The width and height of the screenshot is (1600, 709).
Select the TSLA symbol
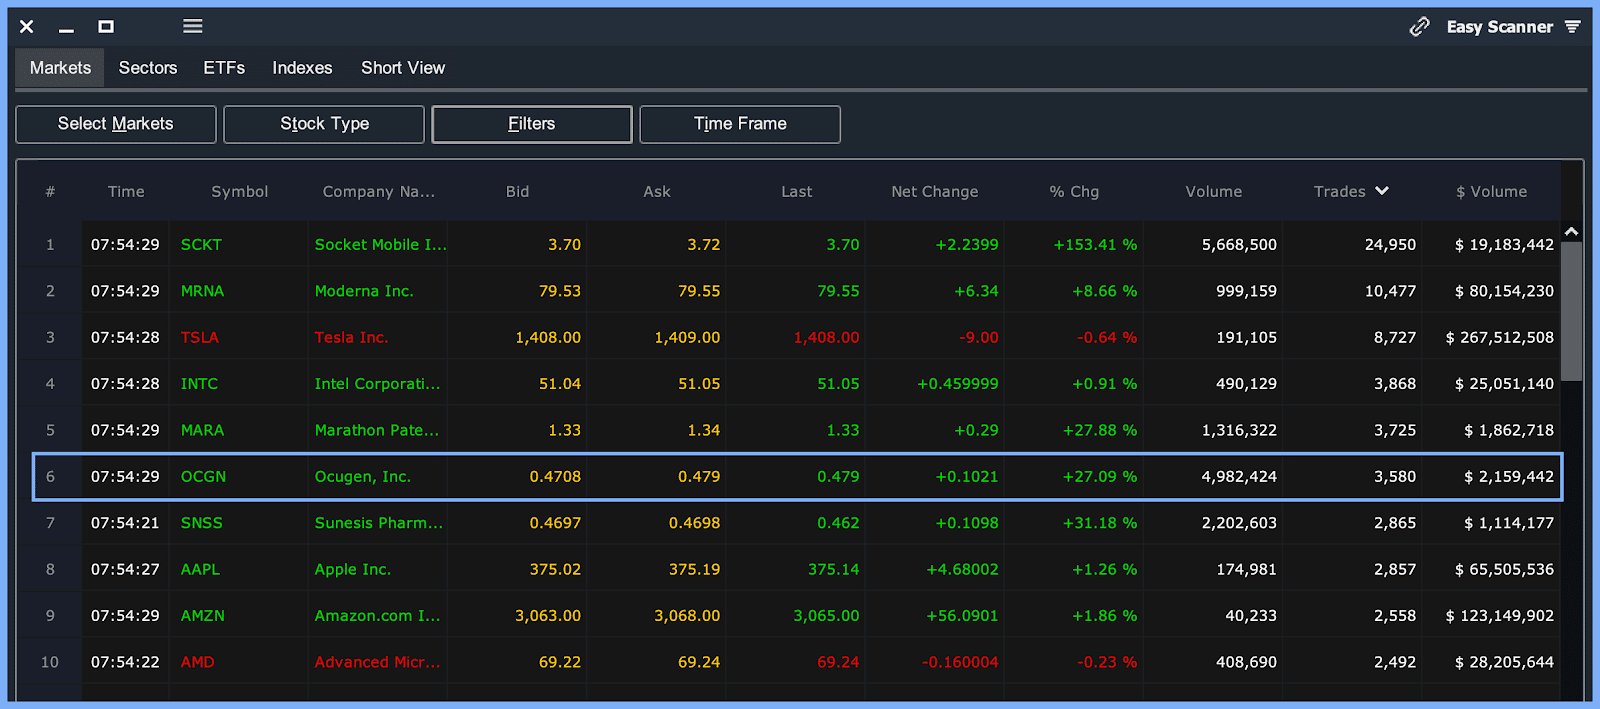[200, 337]
